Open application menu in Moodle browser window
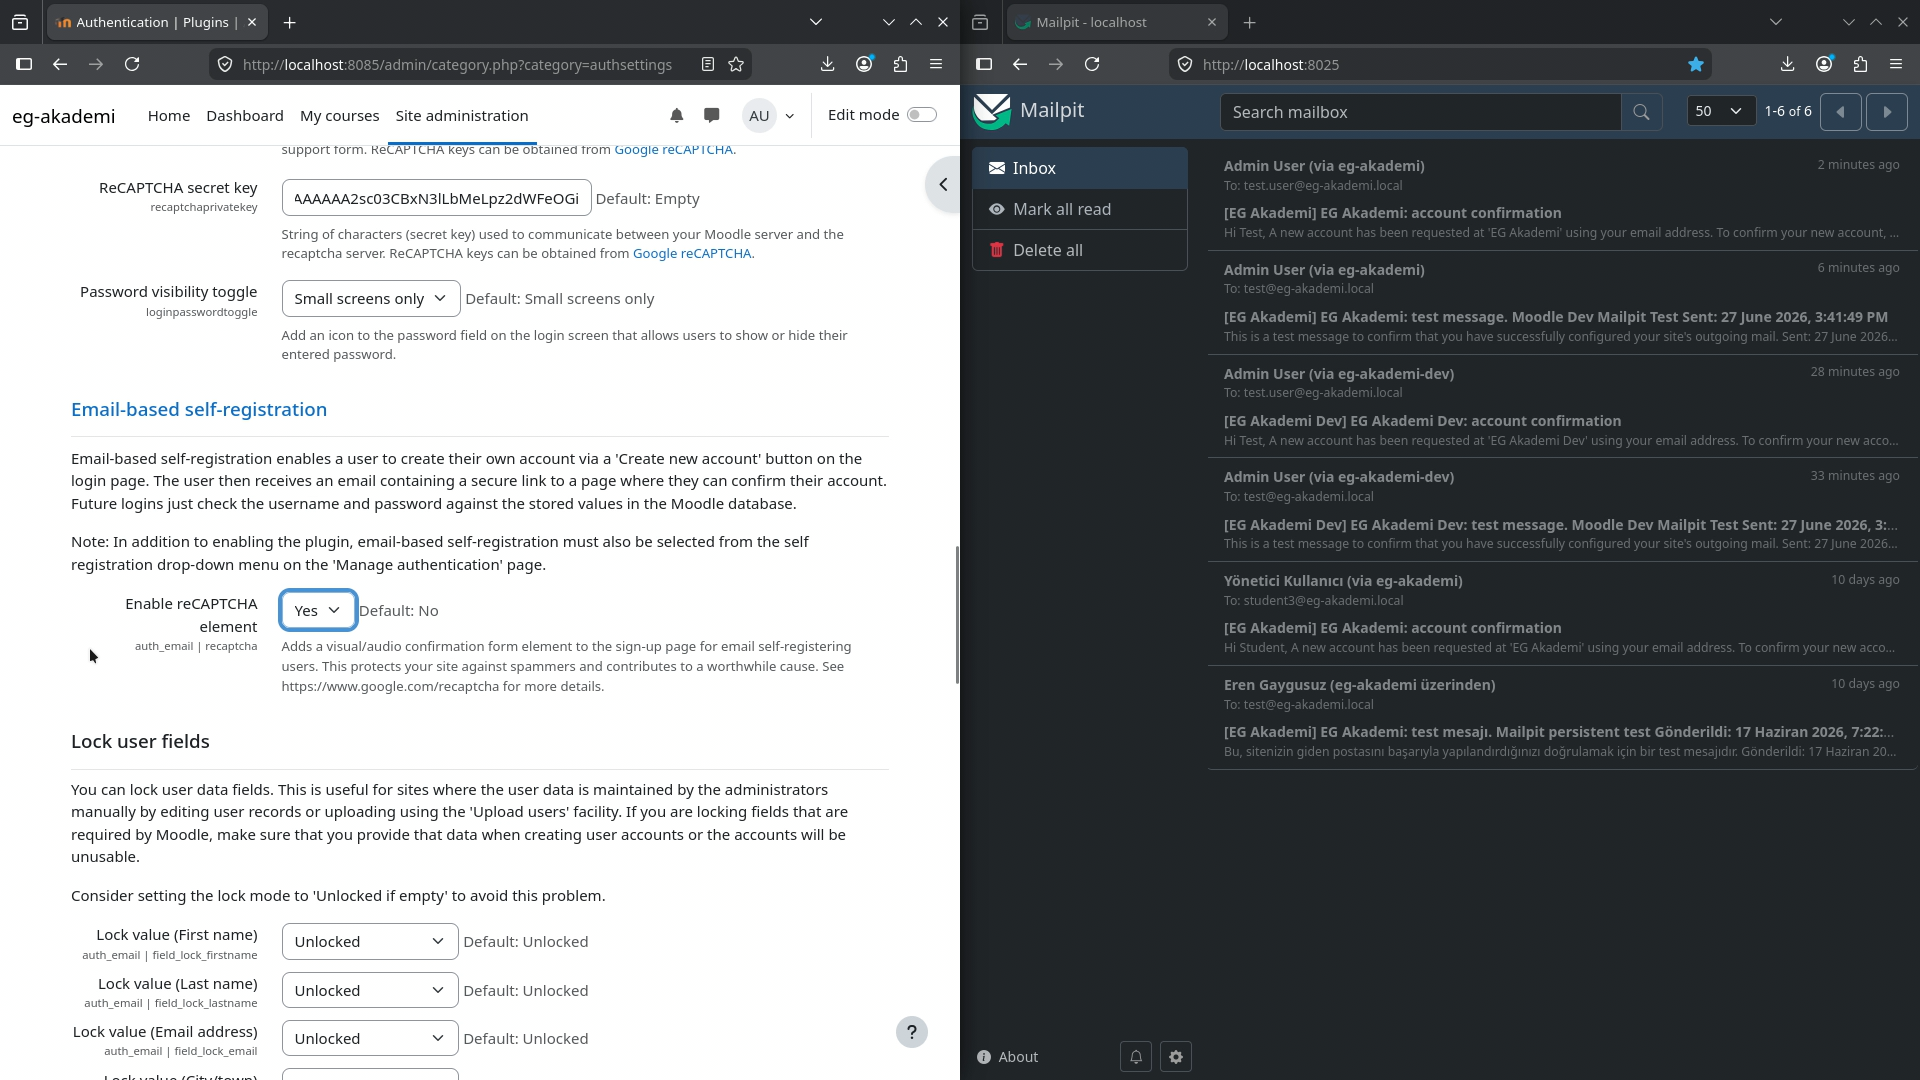 [936, 64]
